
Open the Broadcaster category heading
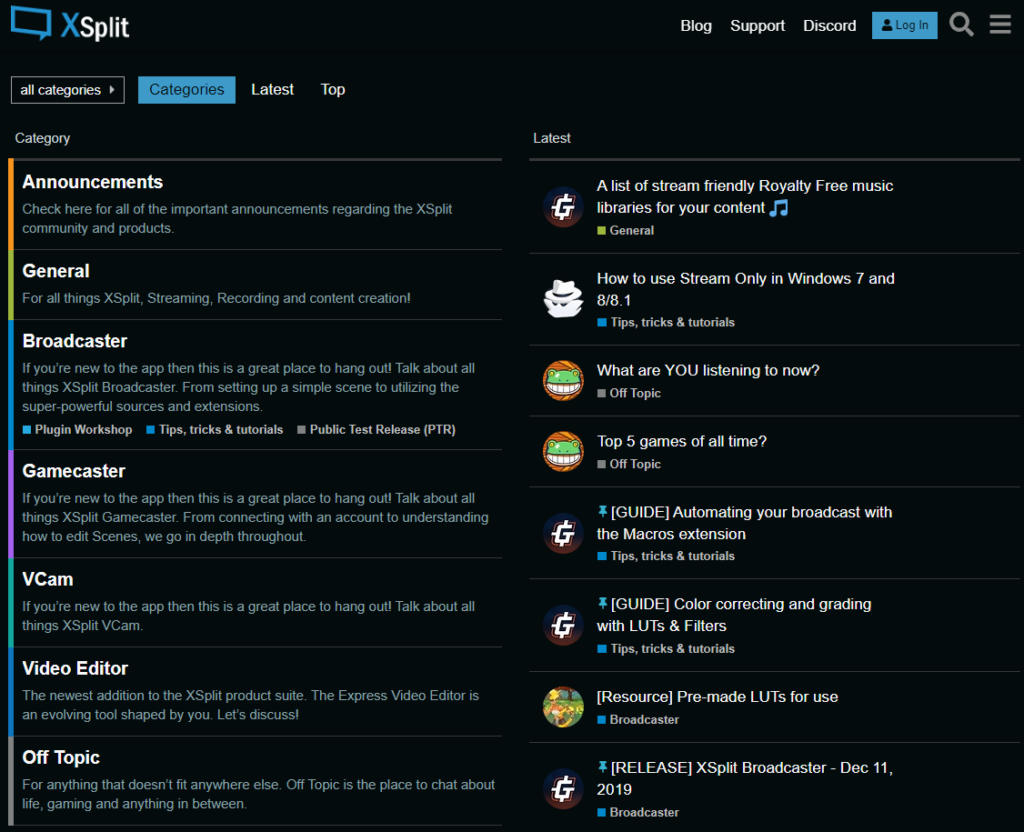click(74, 341)
